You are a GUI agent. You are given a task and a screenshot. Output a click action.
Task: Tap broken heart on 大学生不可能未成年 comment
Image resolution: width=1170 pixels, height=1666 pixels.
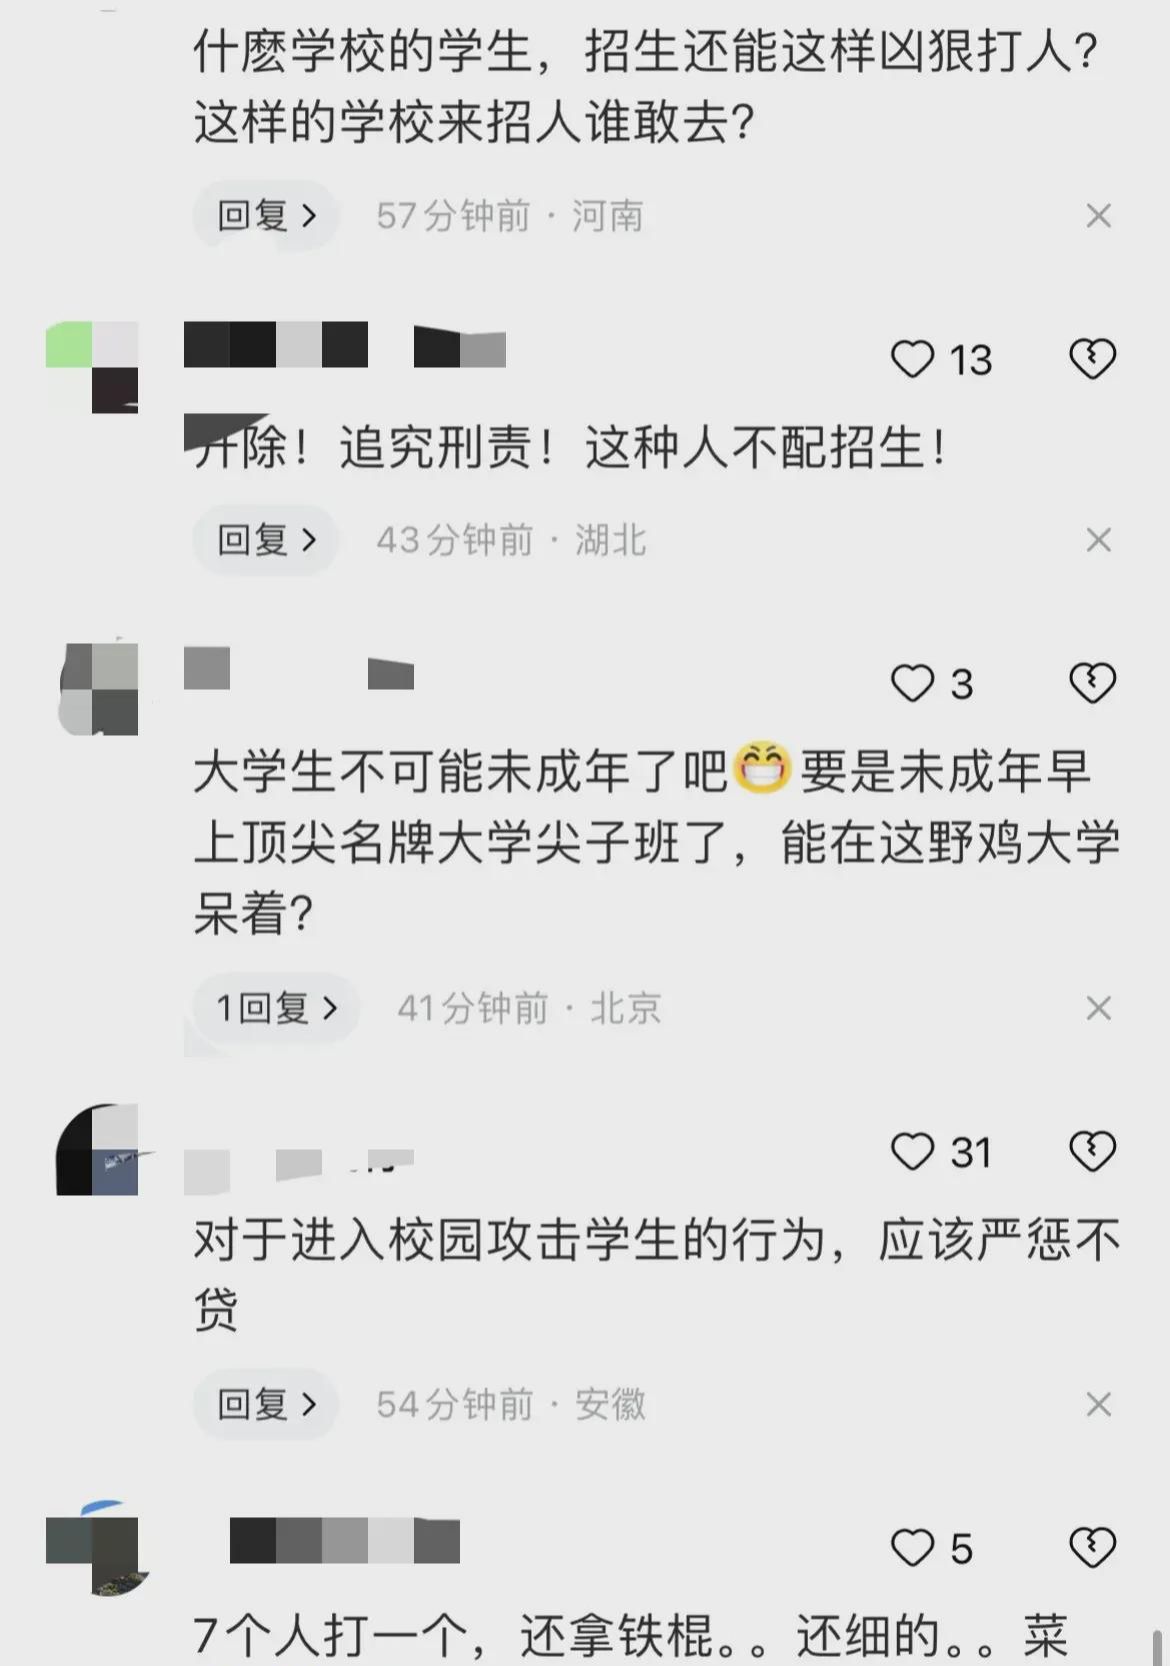1092,683
